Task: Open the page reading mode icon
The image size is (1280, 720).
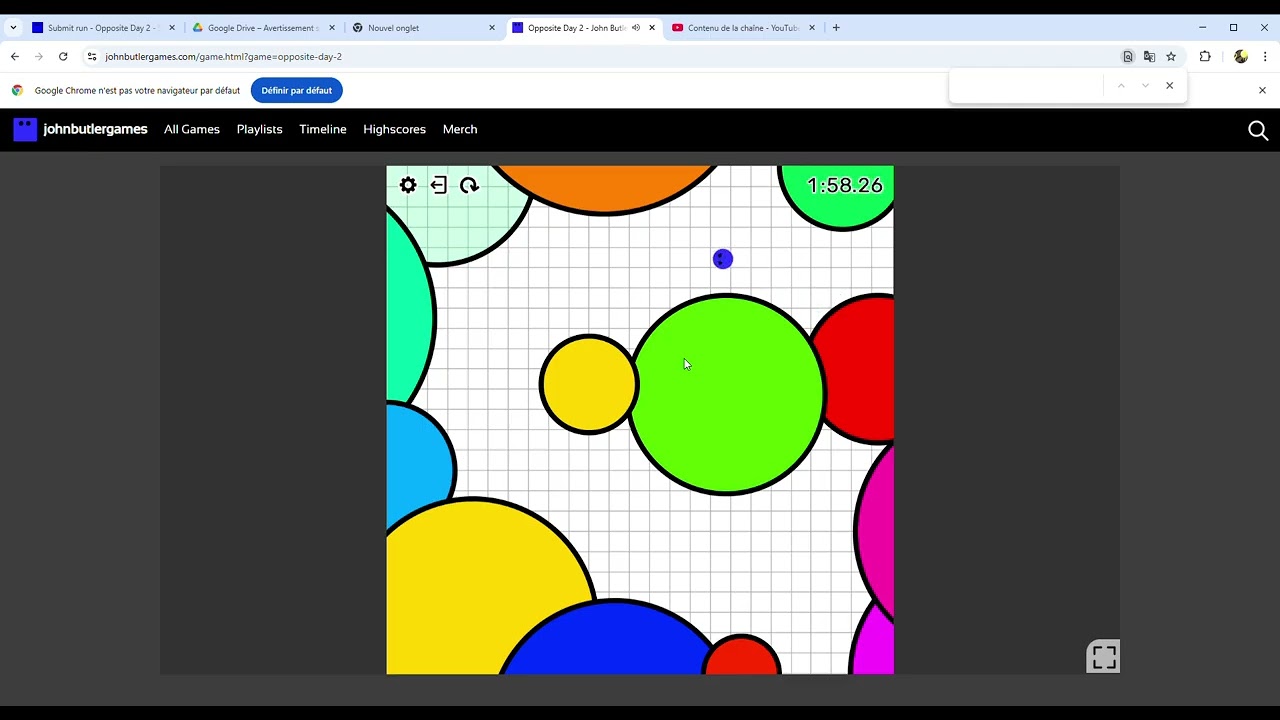Action: click(1128, 57)
